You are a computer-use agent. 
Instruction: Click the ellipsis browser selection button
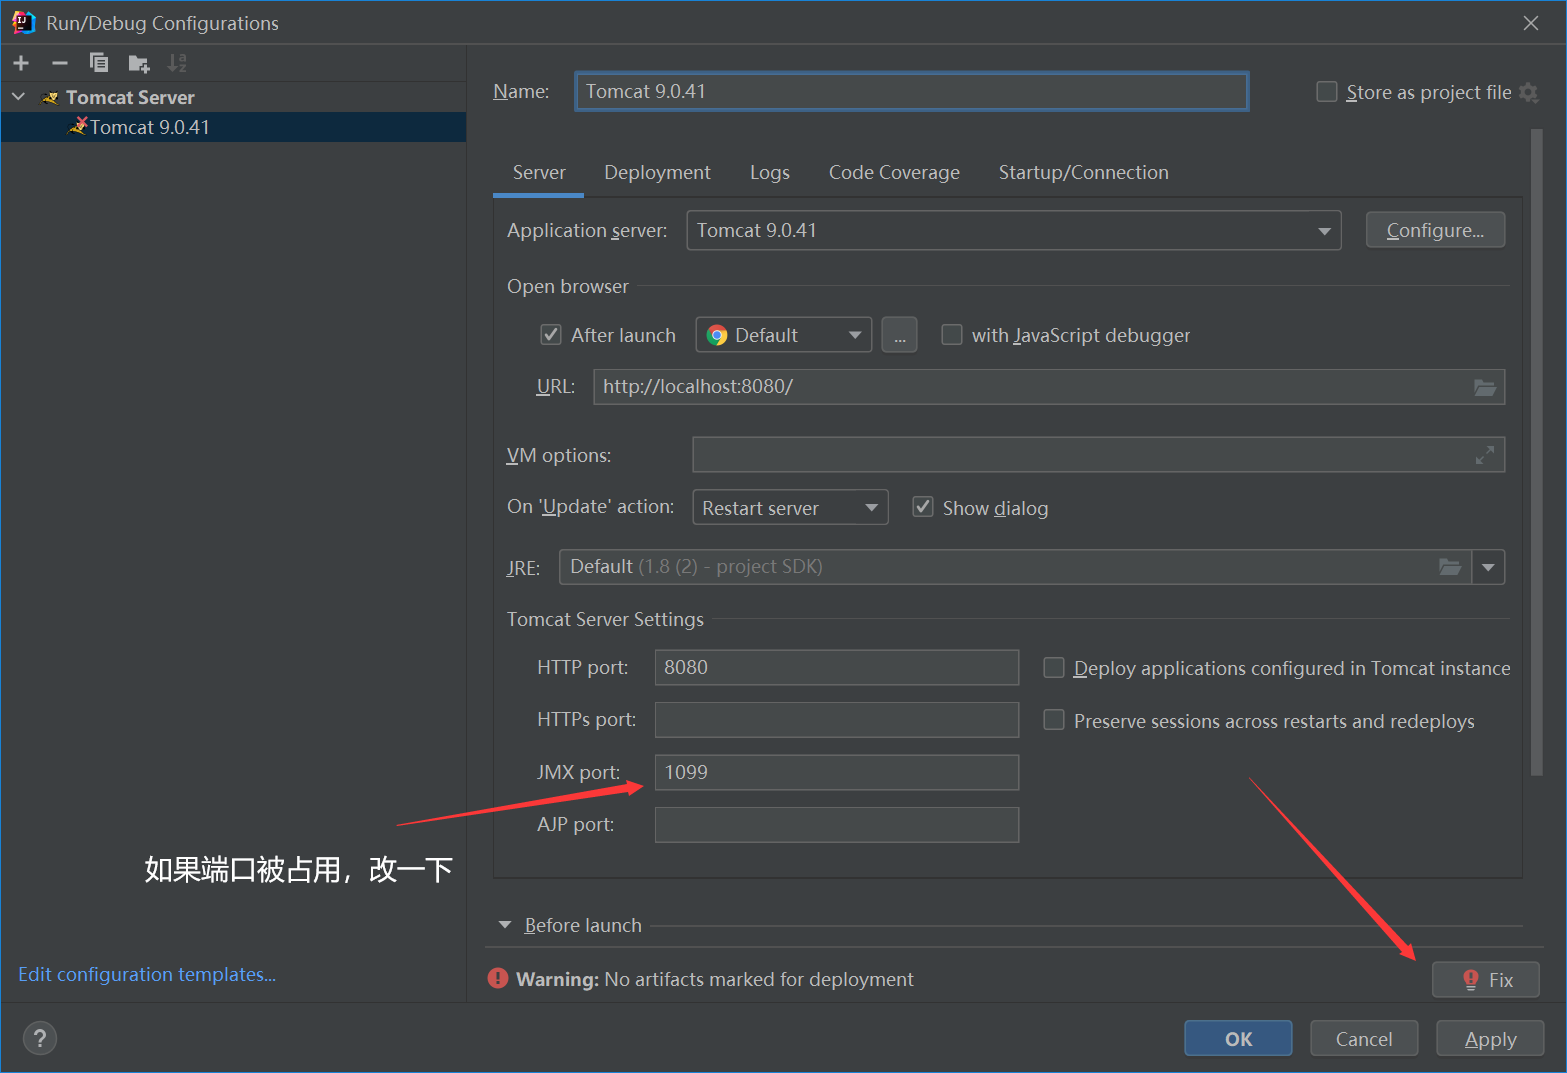pos(900,335)
